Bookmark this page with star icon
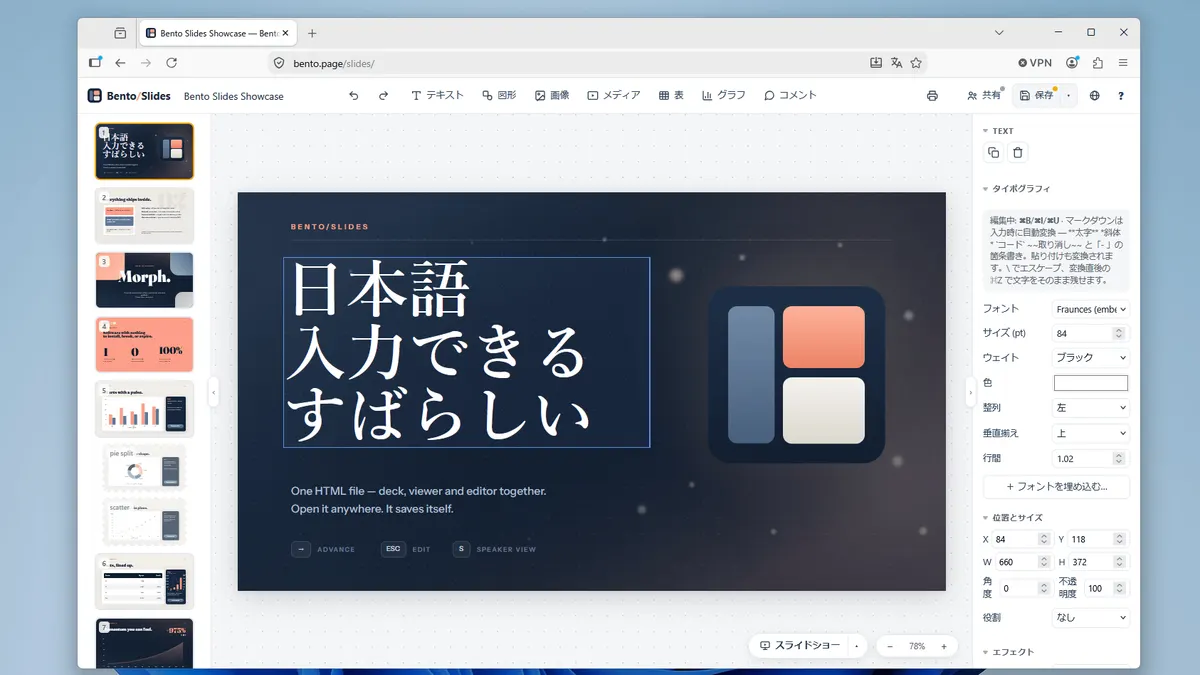The image size is (1200, 675). pyautogui.click(x=916, y=62)
